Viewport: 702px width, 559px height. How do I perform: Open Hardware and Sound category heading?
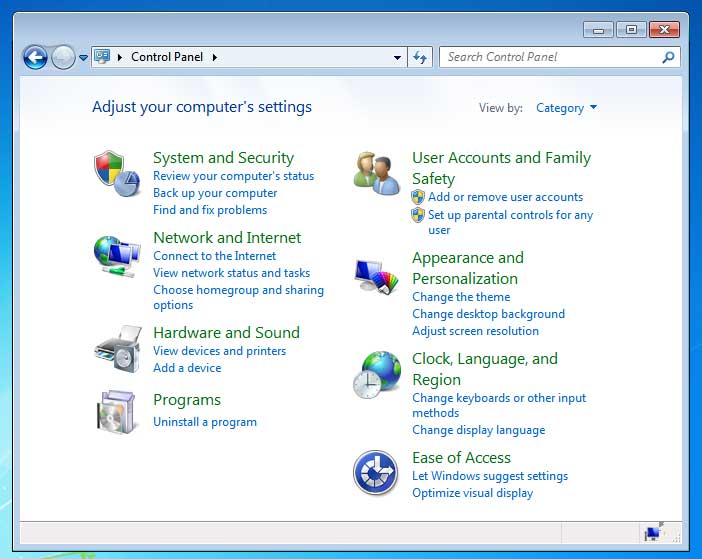point(226,333)
